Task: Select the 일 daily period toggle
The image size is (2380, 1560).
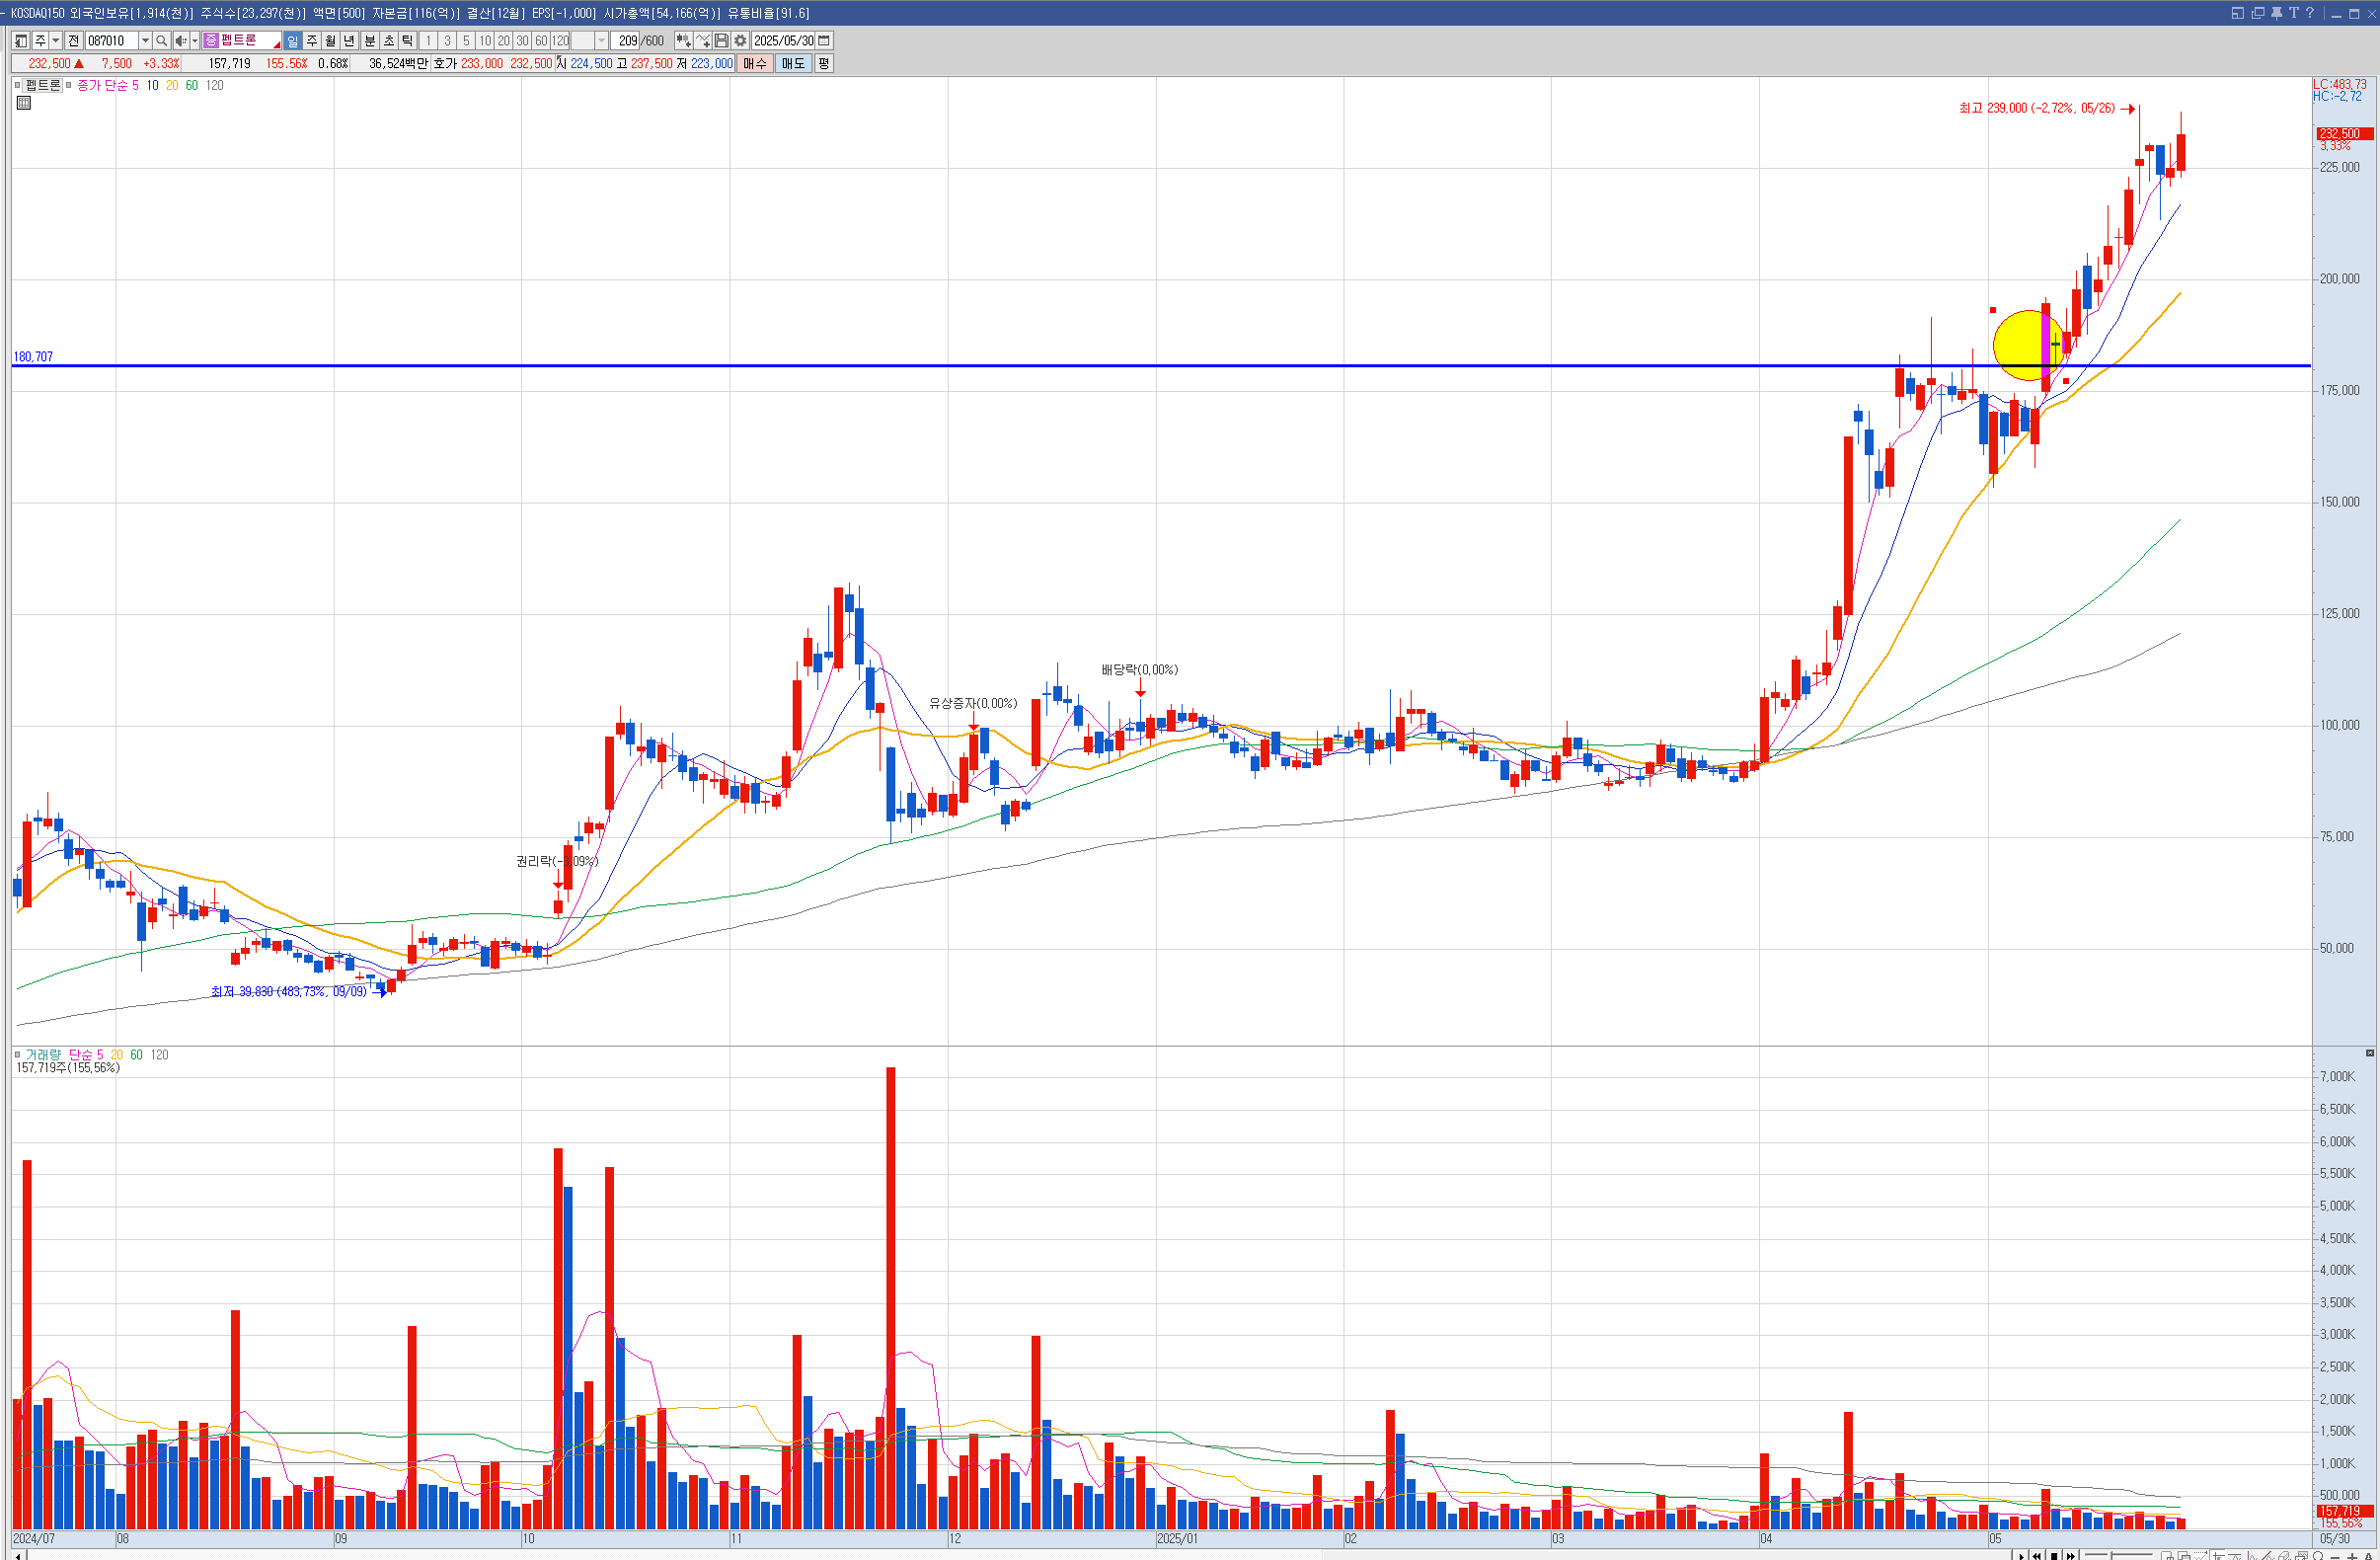Action: [292, 41]
